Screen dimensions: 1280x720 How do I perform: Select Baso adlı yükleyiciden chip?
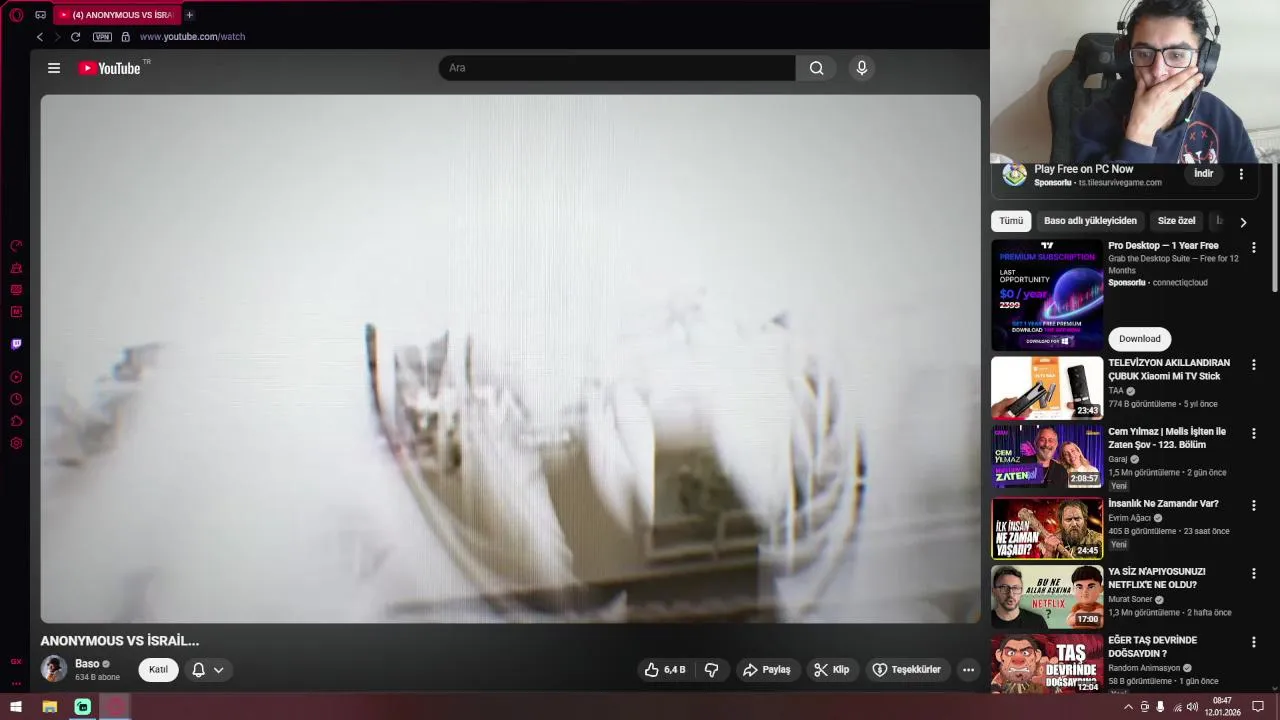coord(1090,221)
